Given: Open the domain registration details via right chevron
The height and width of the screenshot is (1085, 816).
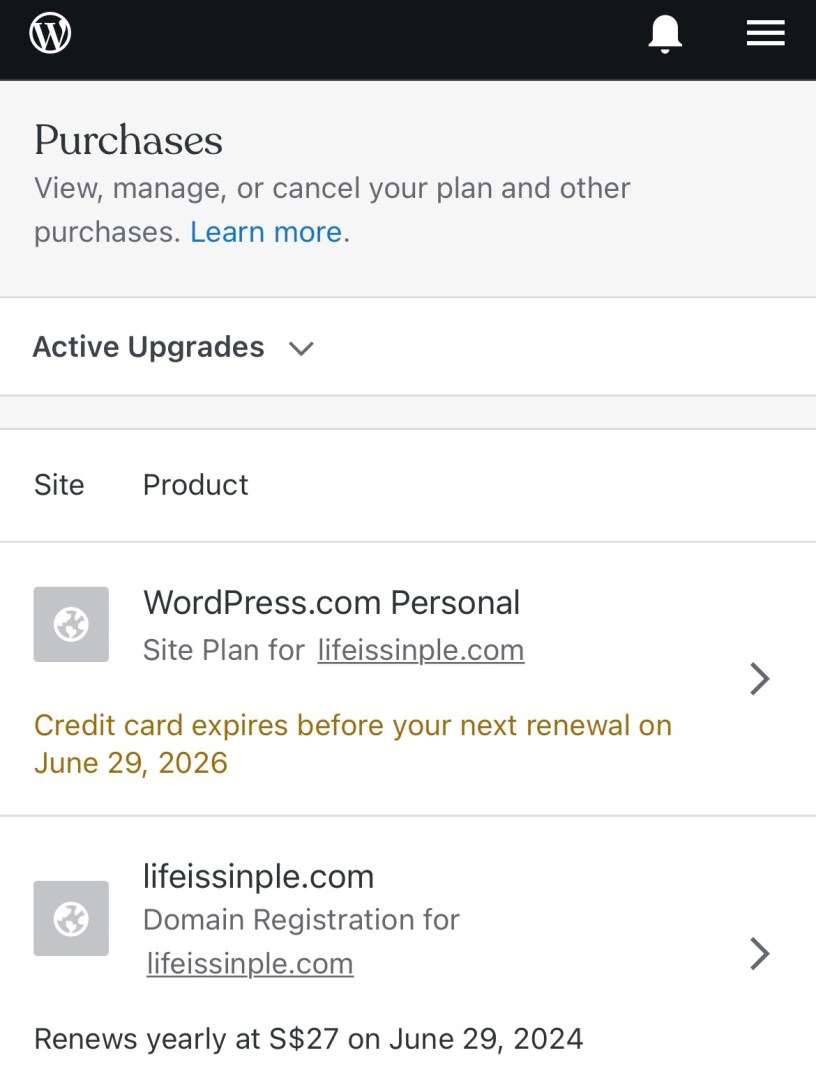Looking at the screenshot, I should (x=760, y=954).
